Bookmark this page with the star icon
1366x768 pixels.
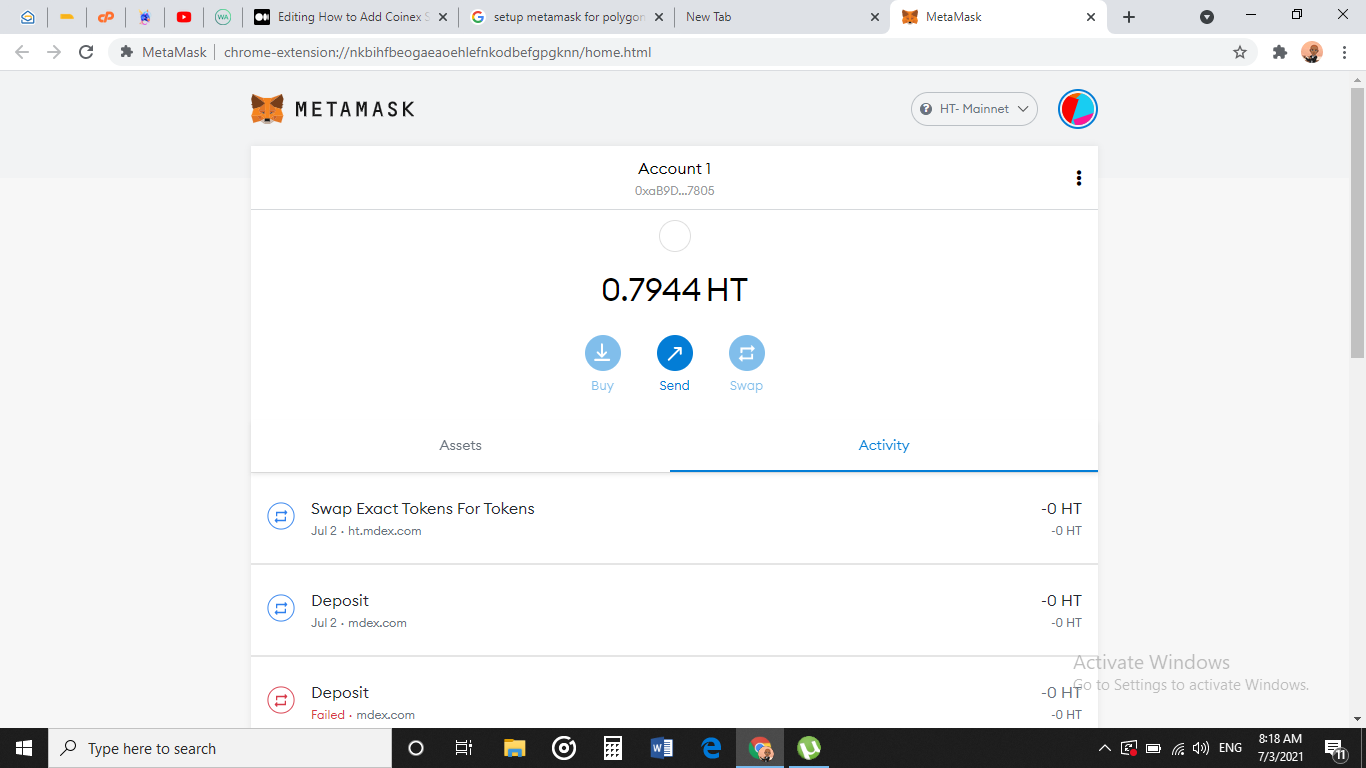tap(1240, 52)
